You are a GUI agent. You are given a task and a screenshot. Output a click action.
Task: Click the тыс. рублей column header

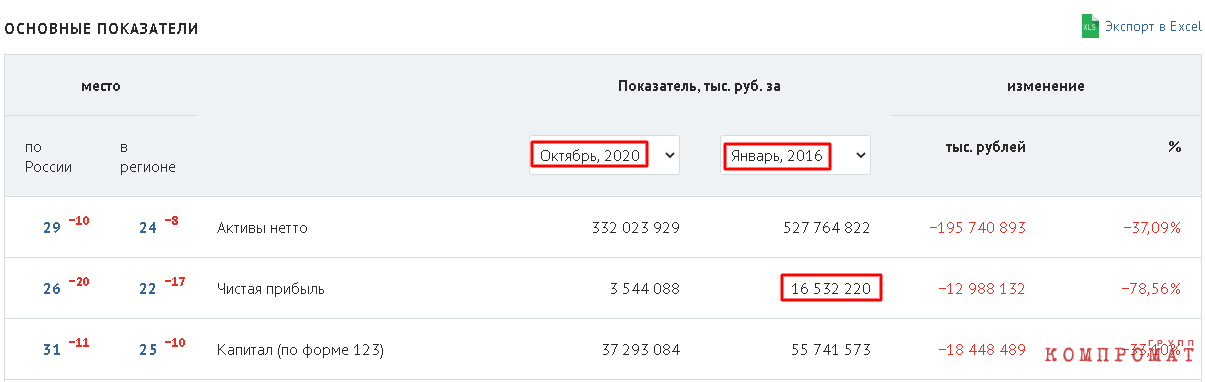[986, 147]
